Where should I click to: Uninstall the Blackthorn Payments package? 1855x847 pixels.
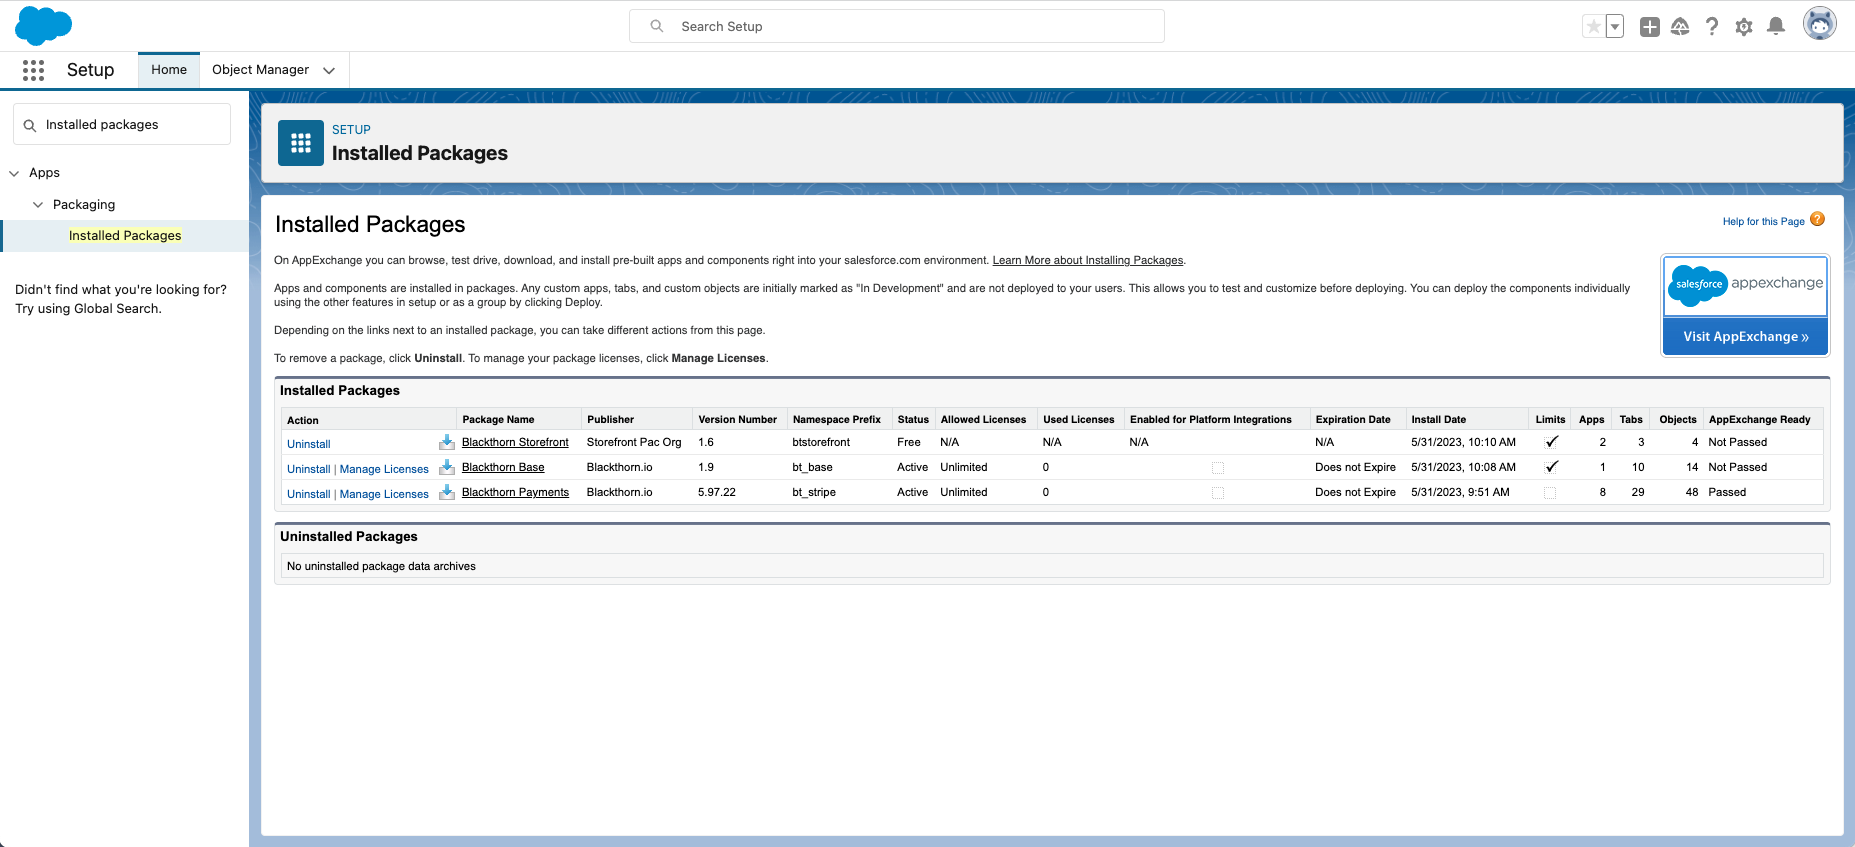coord(309,494)
